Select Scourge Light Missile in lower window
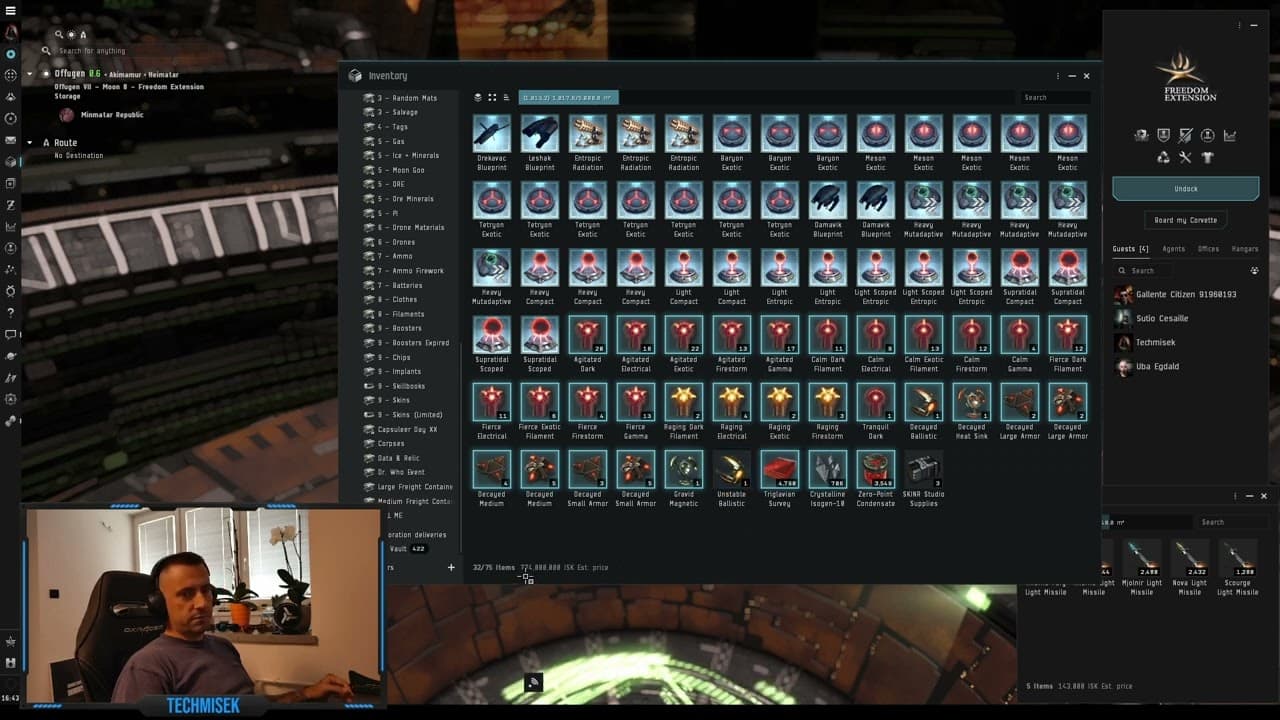Screen dimensions: 1280x720 pyautogui.click(x=1238, y=568)
